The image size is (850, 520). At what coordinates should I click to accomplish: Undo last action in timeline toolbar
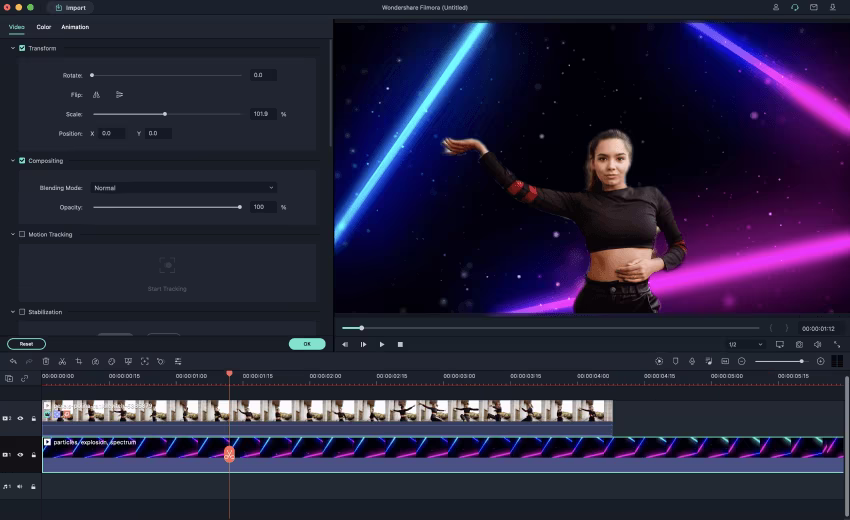tap(13, 361)
